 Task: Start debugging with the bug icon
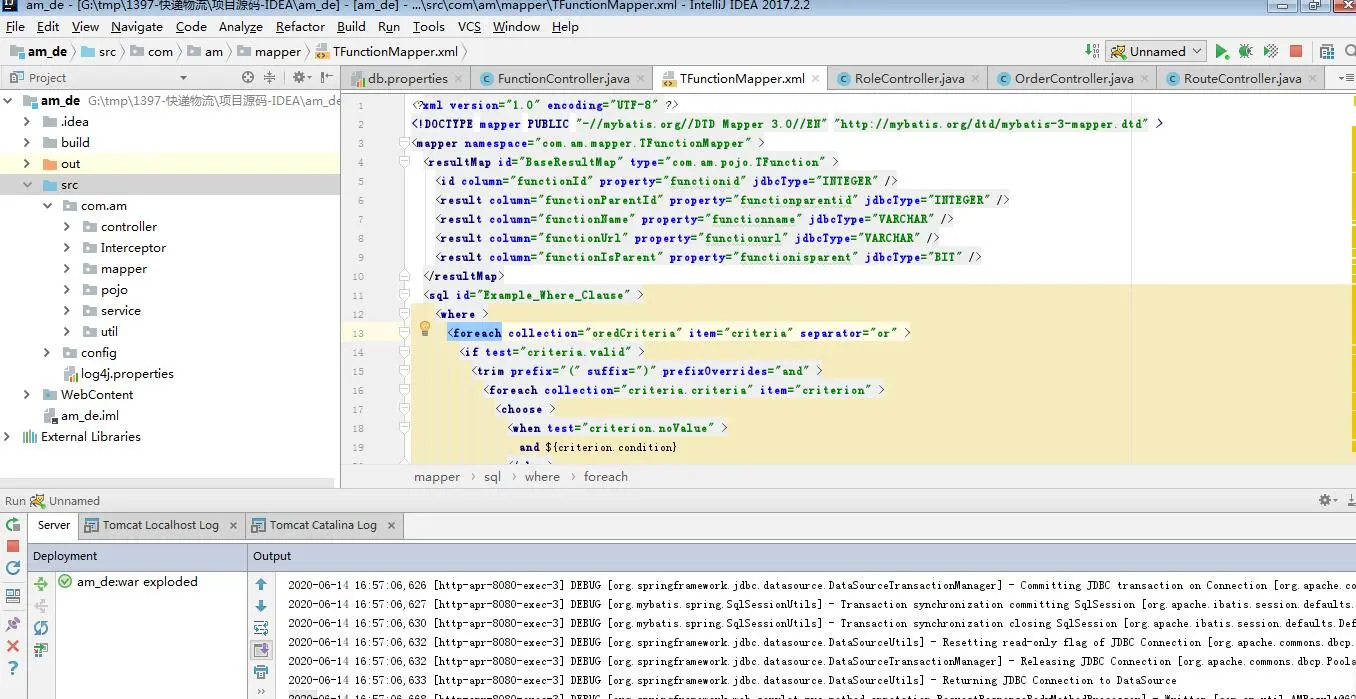1245,52
